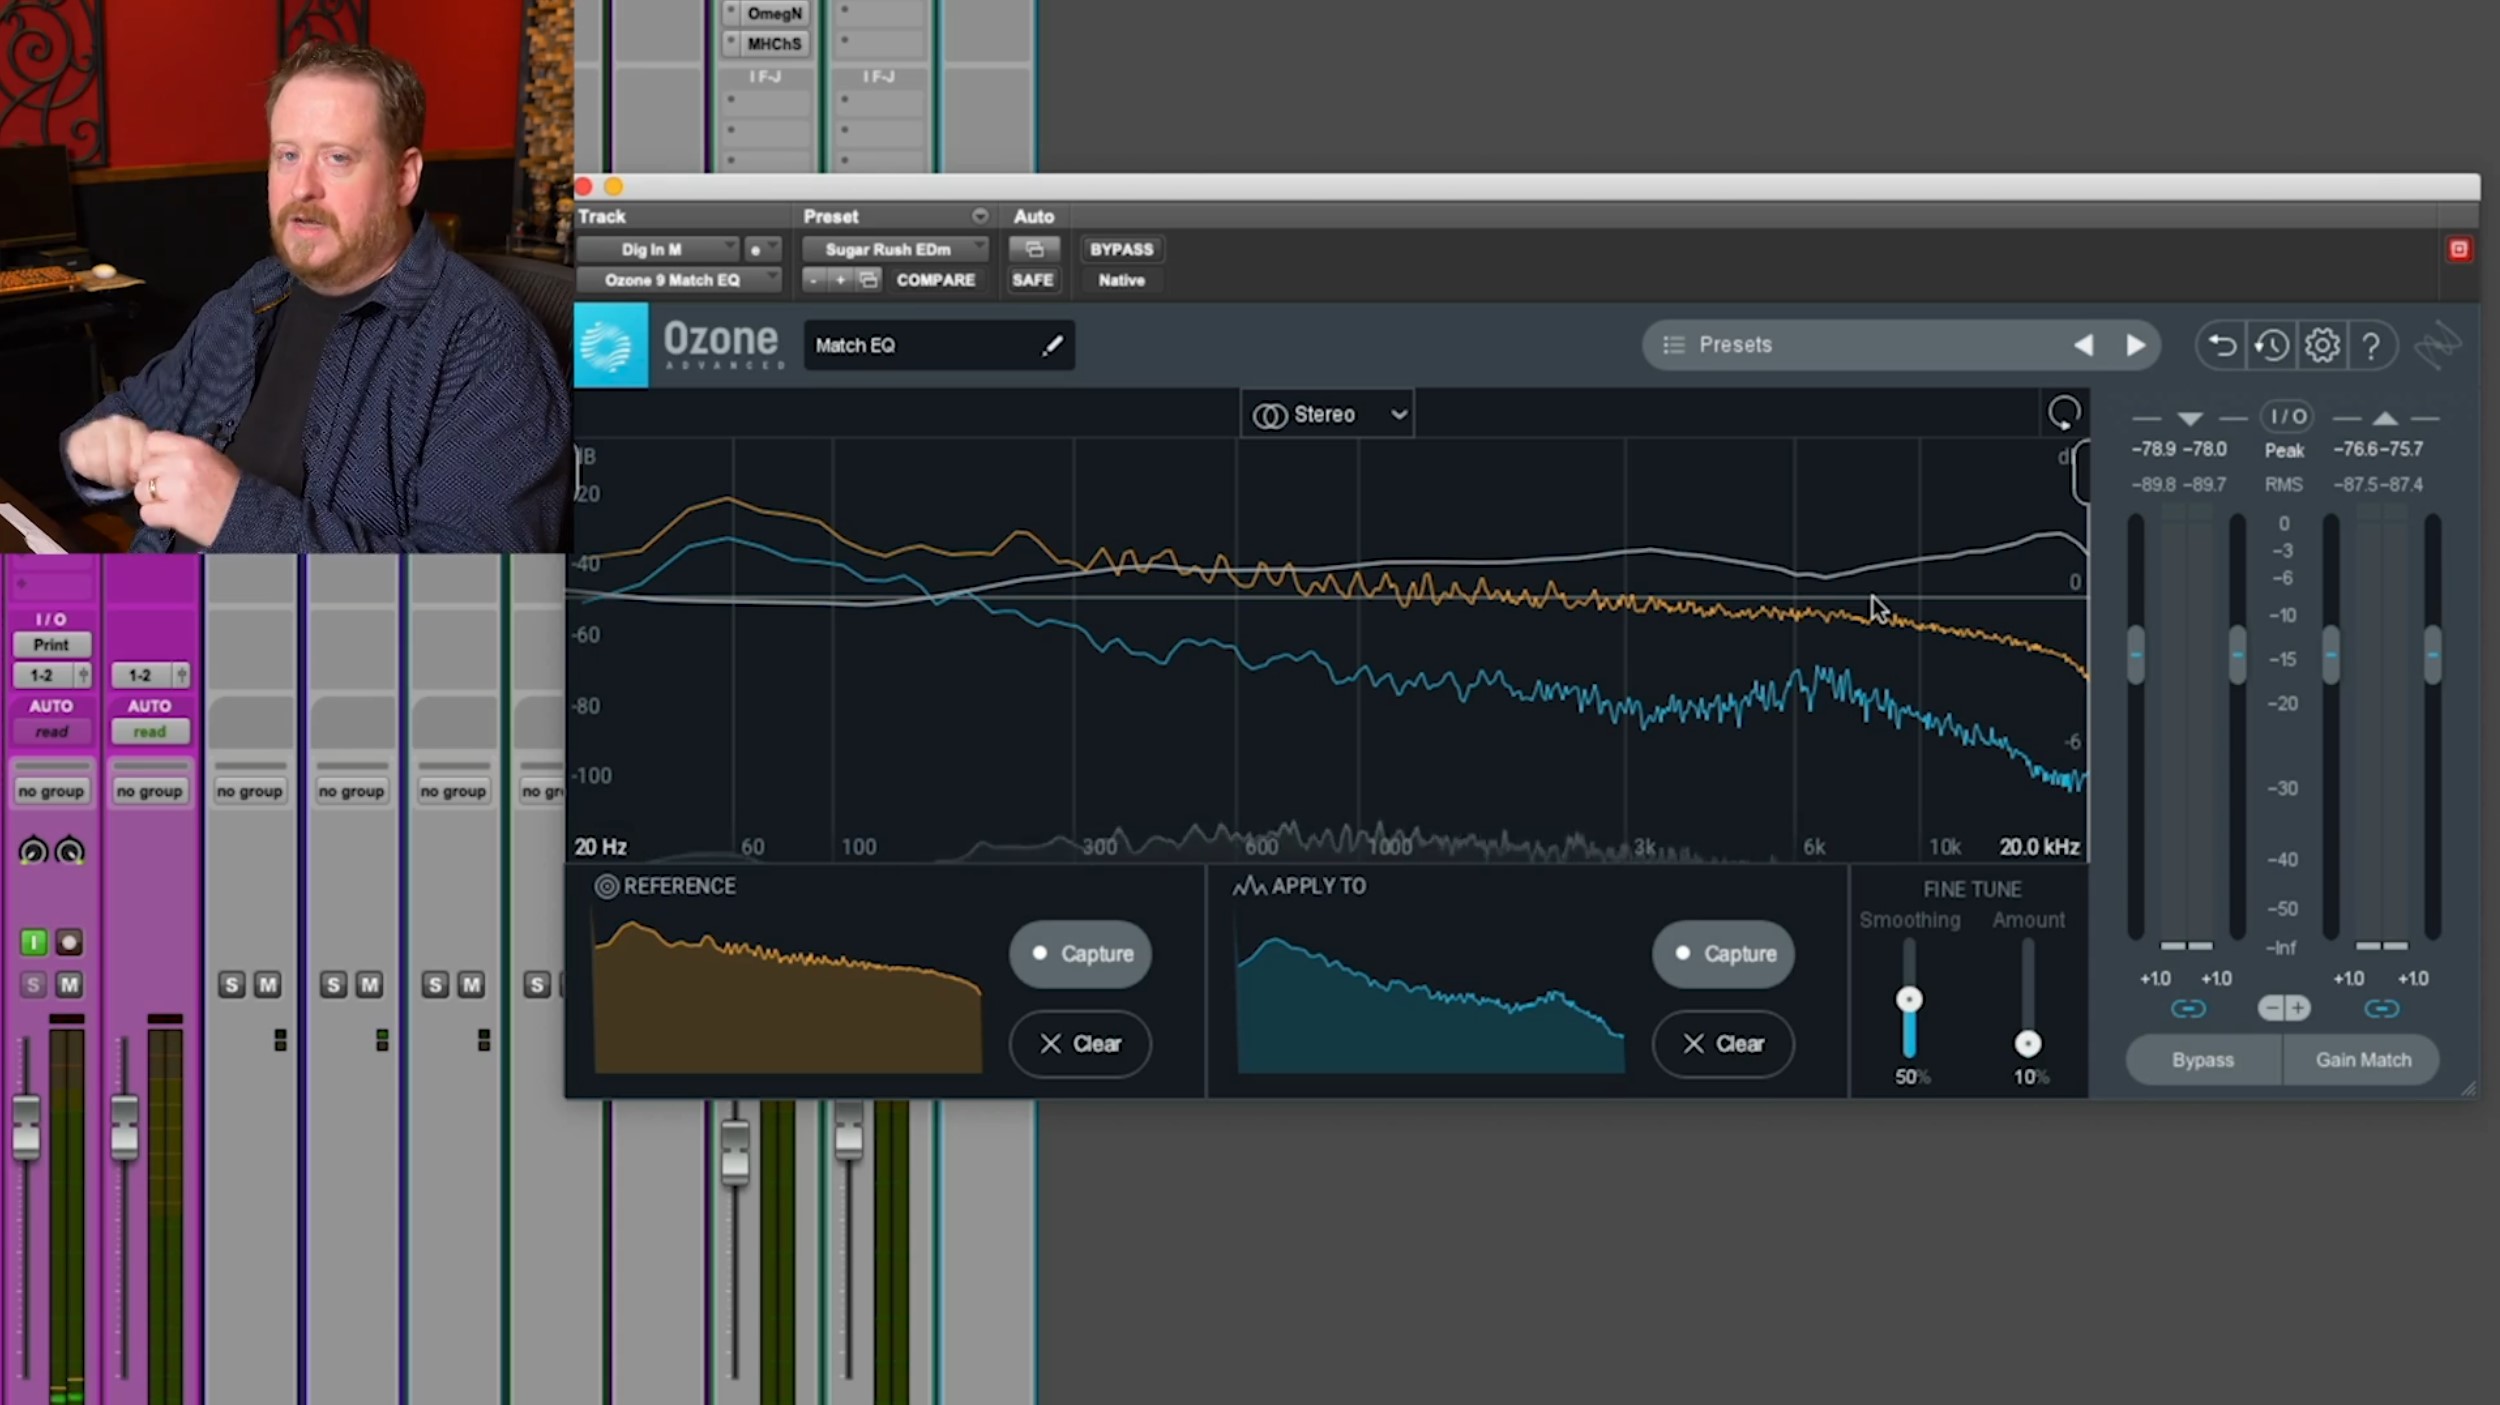The image size is (2500, 1405).
Task: Open the 'e' insert position dropdown
Action: click(x=762, y=249)
